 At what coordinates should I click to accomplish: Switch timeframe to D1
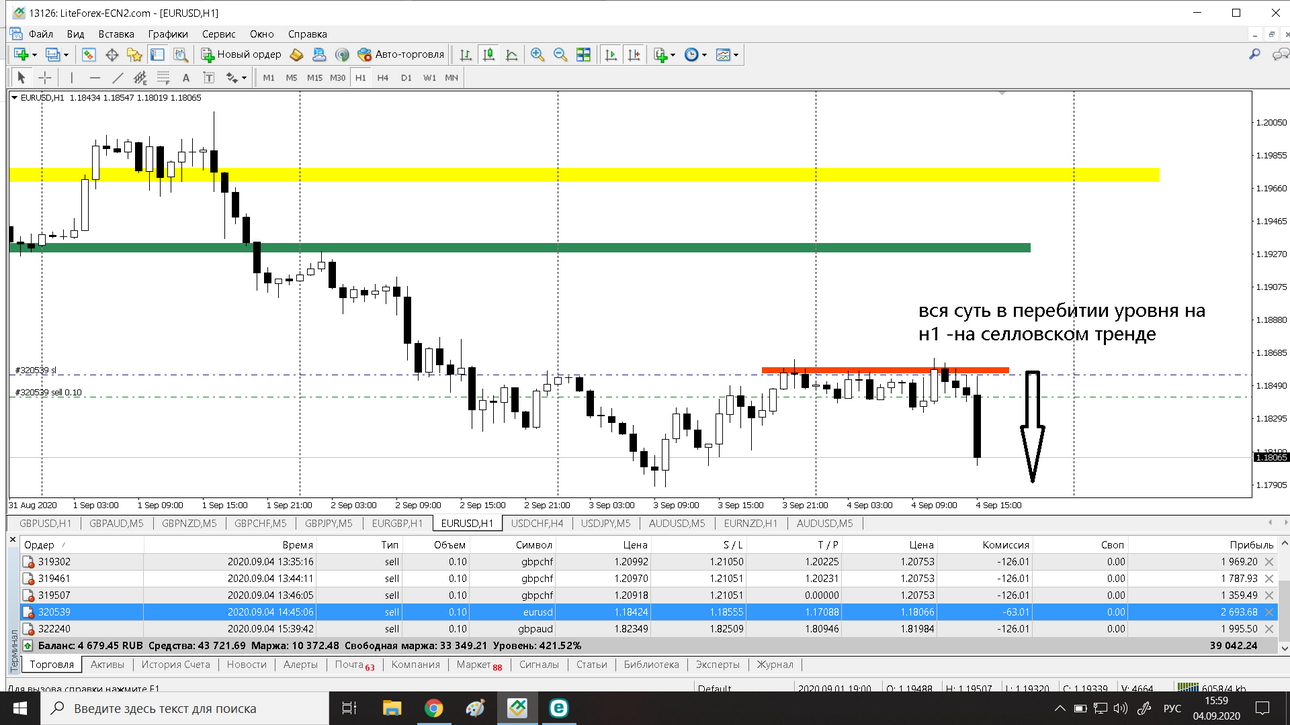point(406,78)
